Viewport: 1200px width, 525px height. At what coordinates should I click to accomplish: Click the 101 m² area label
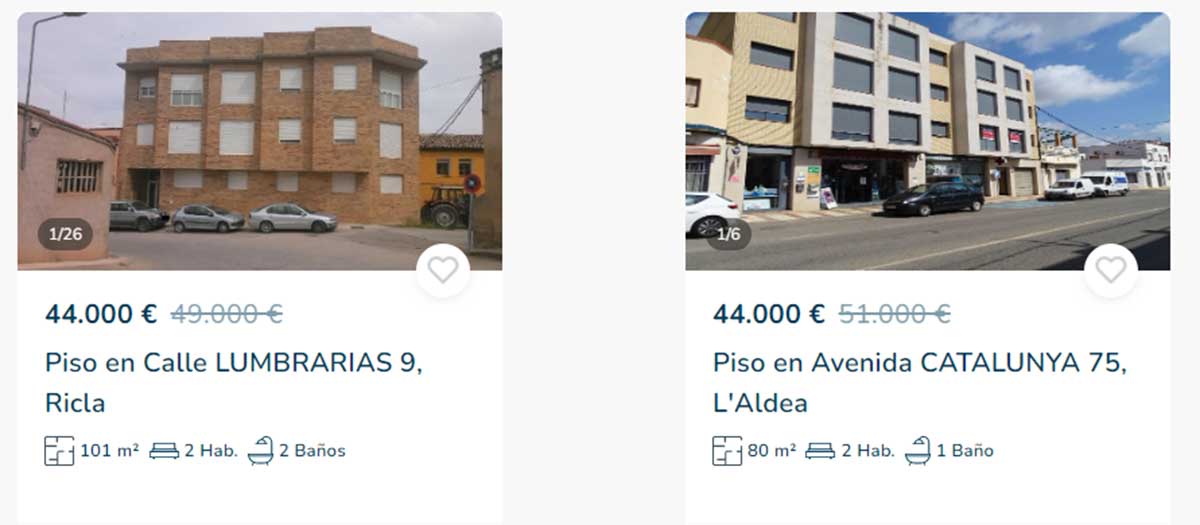pos(110,451)
